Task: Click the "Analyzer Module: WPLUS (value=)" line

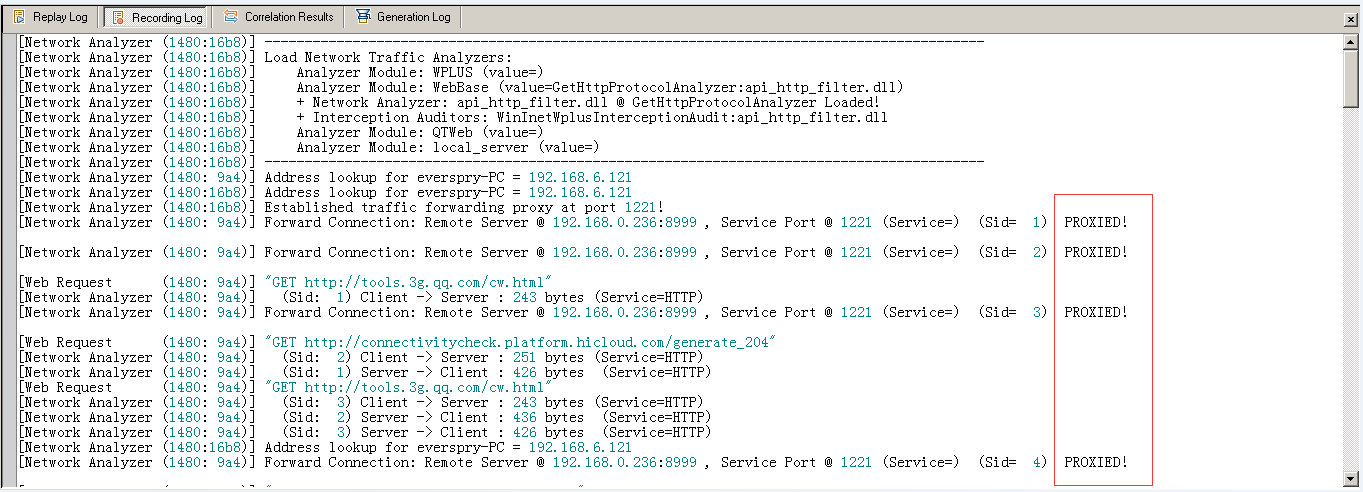Action: pos(419,72)
